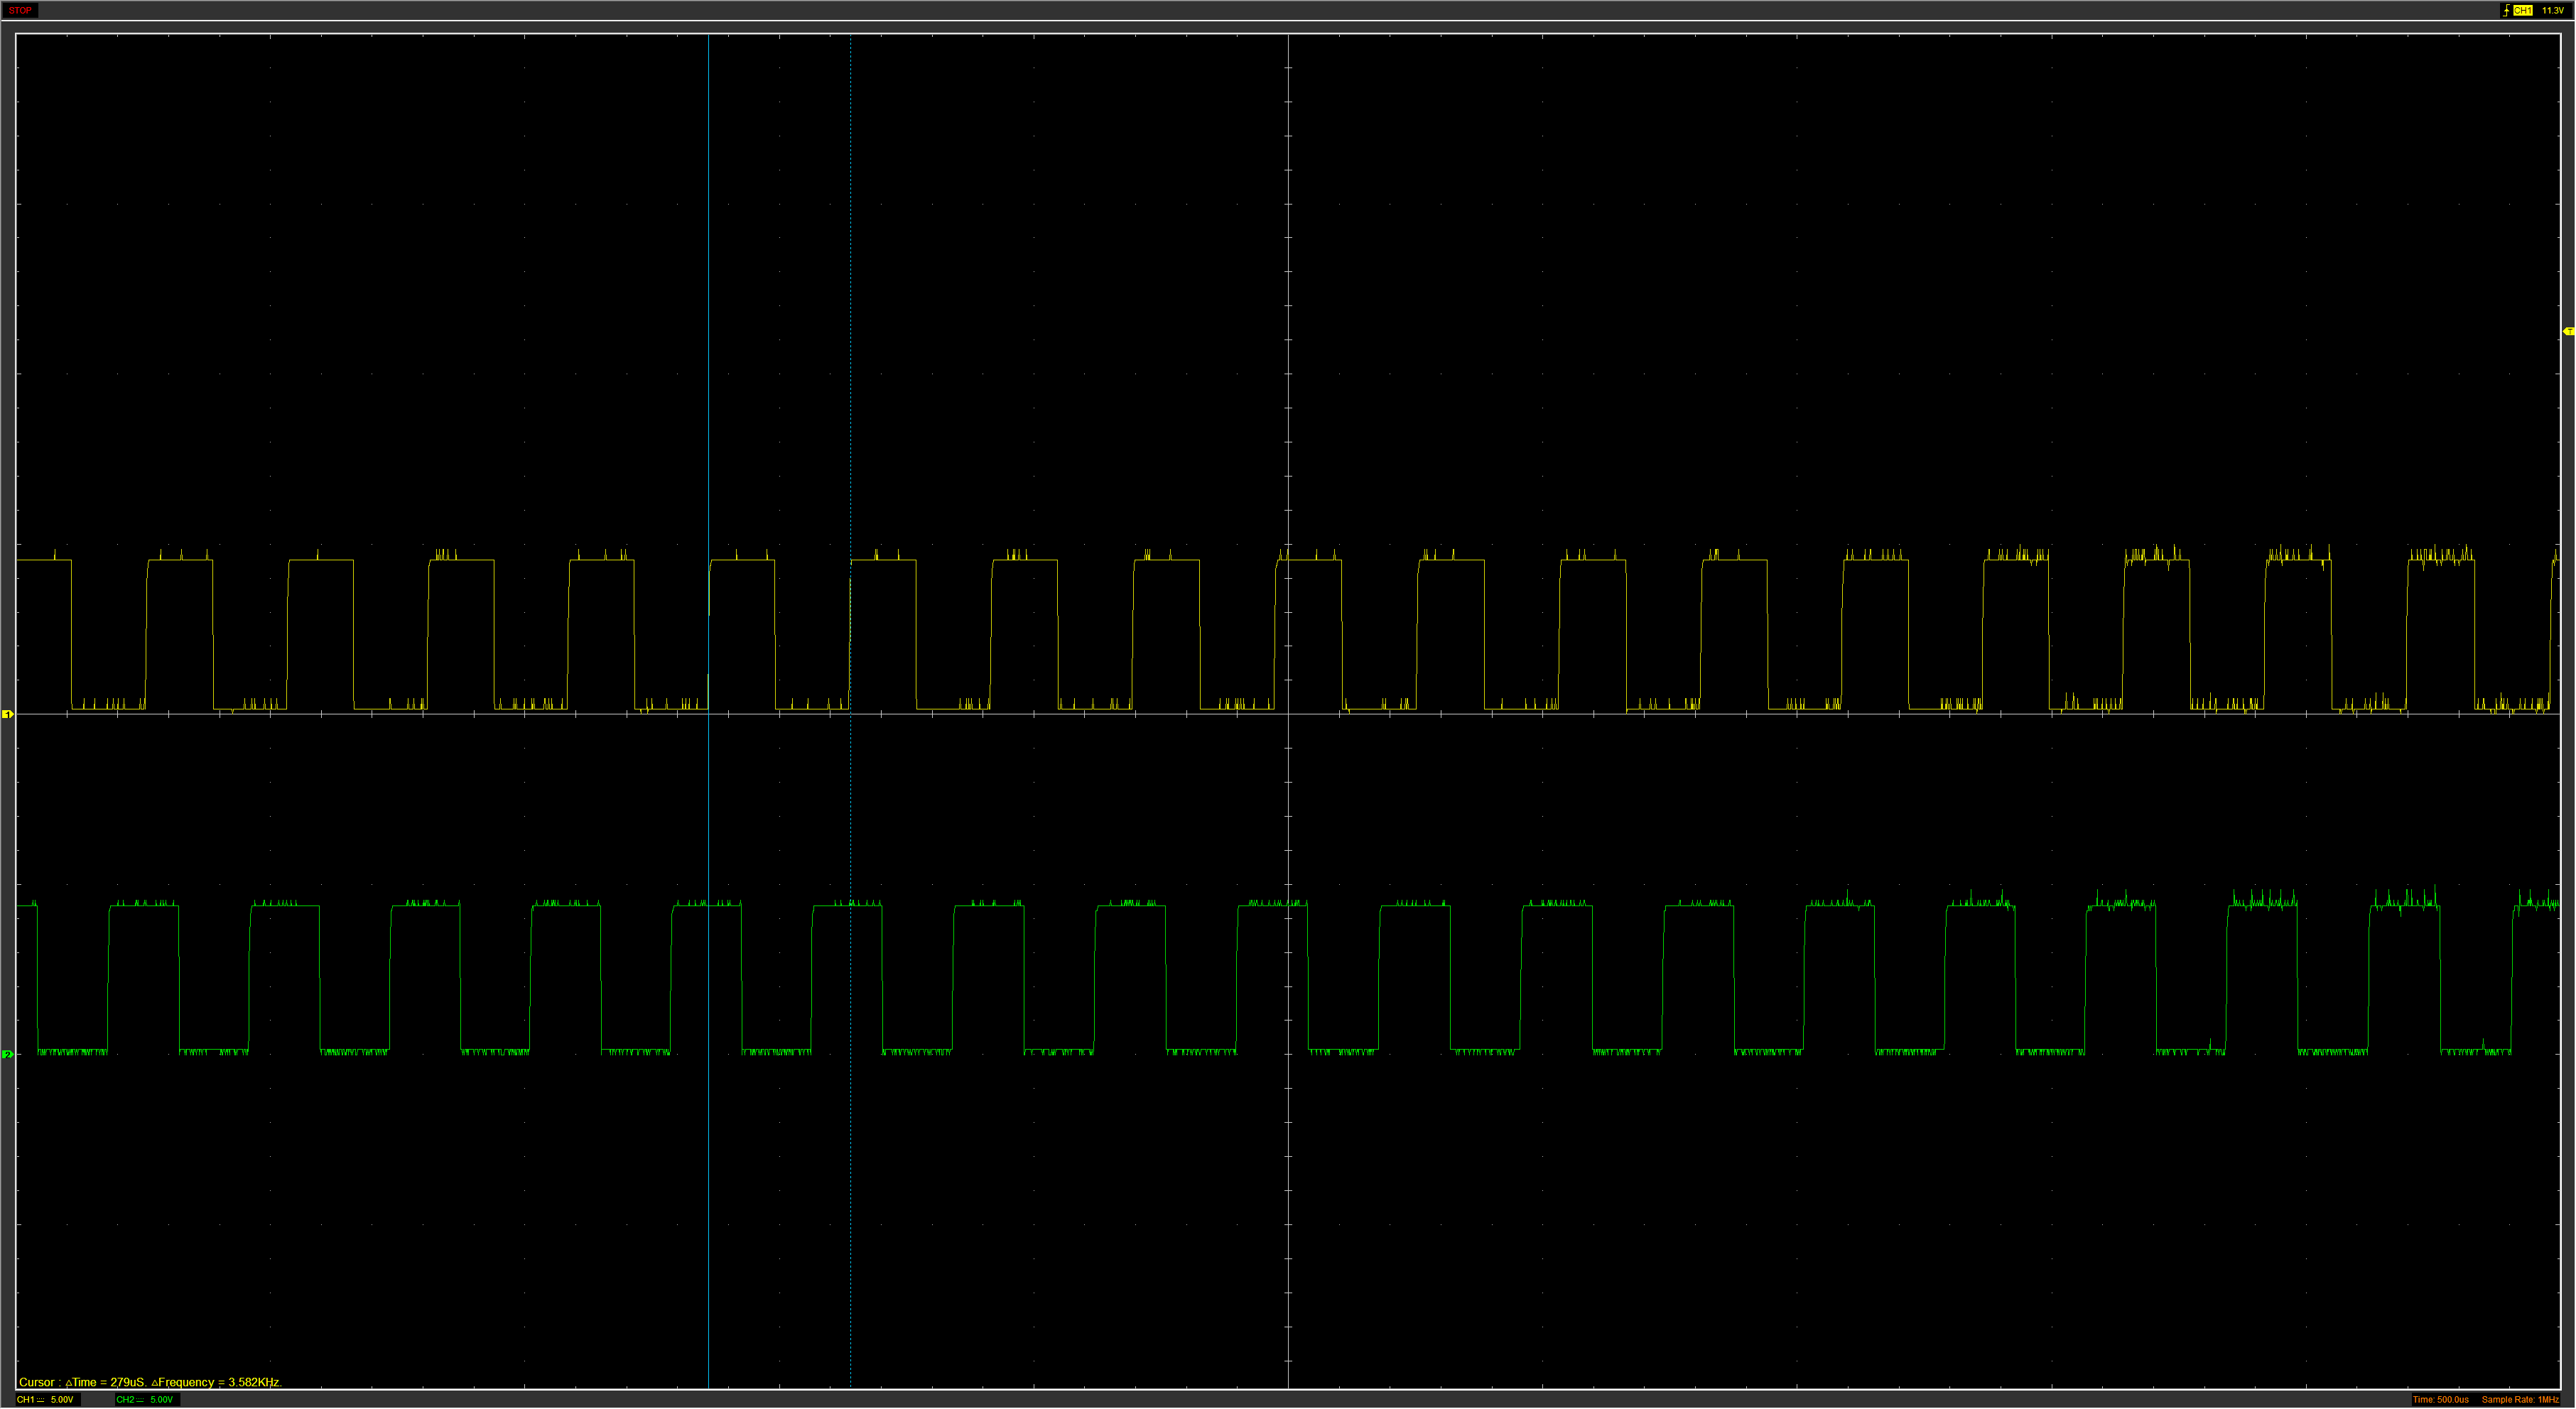Select the dashed blue time cursor line
The image size is (2576, 1409).
click(x=850, y=300)
